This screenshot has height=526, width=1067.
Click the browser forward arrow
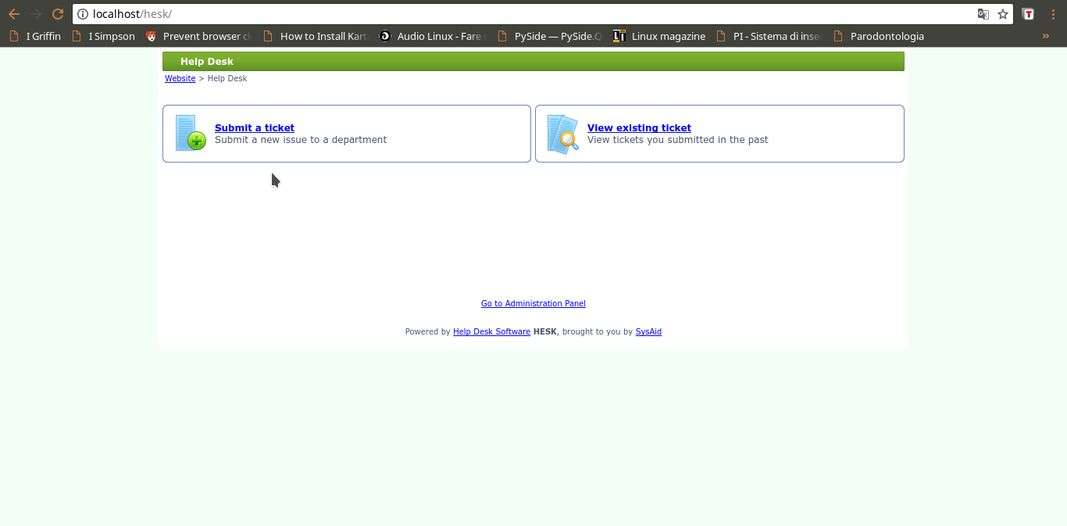click(x=36, y=14)
